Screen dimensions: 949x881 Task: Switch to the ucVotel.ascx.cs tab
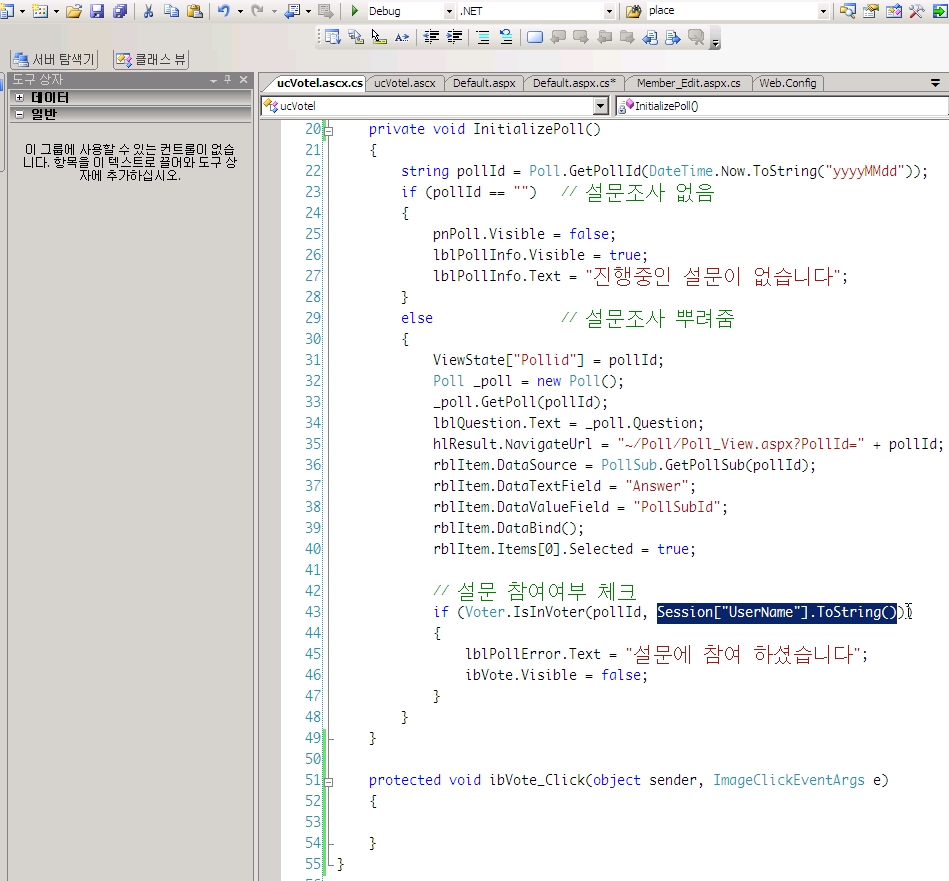[x=320, y=83]
